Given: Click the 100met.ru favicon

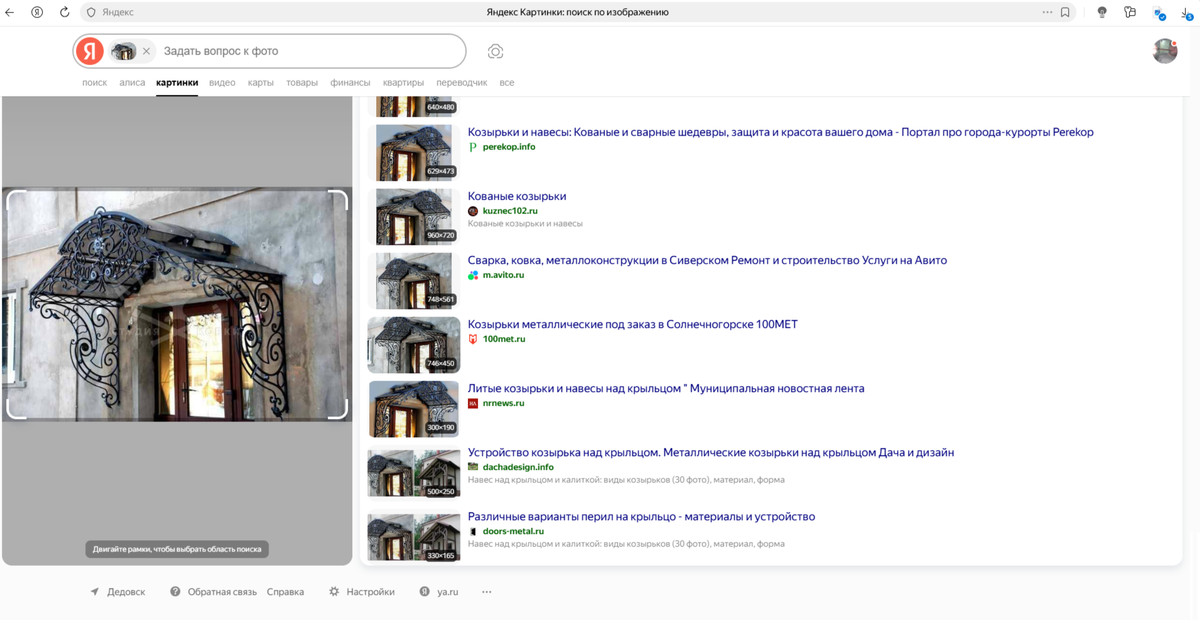Looking at the screenshot, I should coord(473,339).
